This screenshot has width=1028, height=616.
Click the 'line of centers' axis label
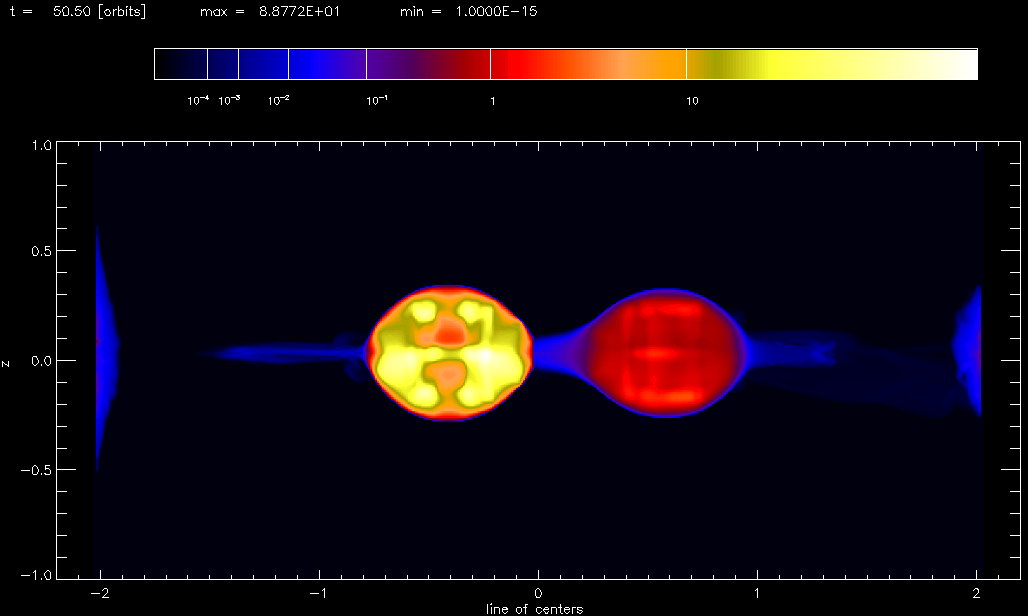point(534,609)
